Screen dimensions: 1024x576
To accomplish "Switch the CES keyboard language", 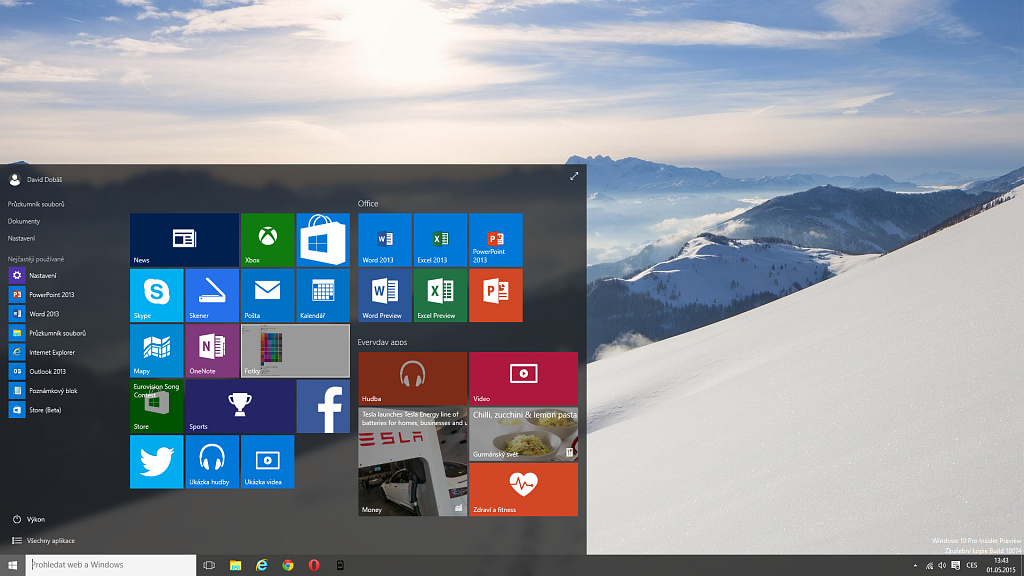I will [972, 566].
